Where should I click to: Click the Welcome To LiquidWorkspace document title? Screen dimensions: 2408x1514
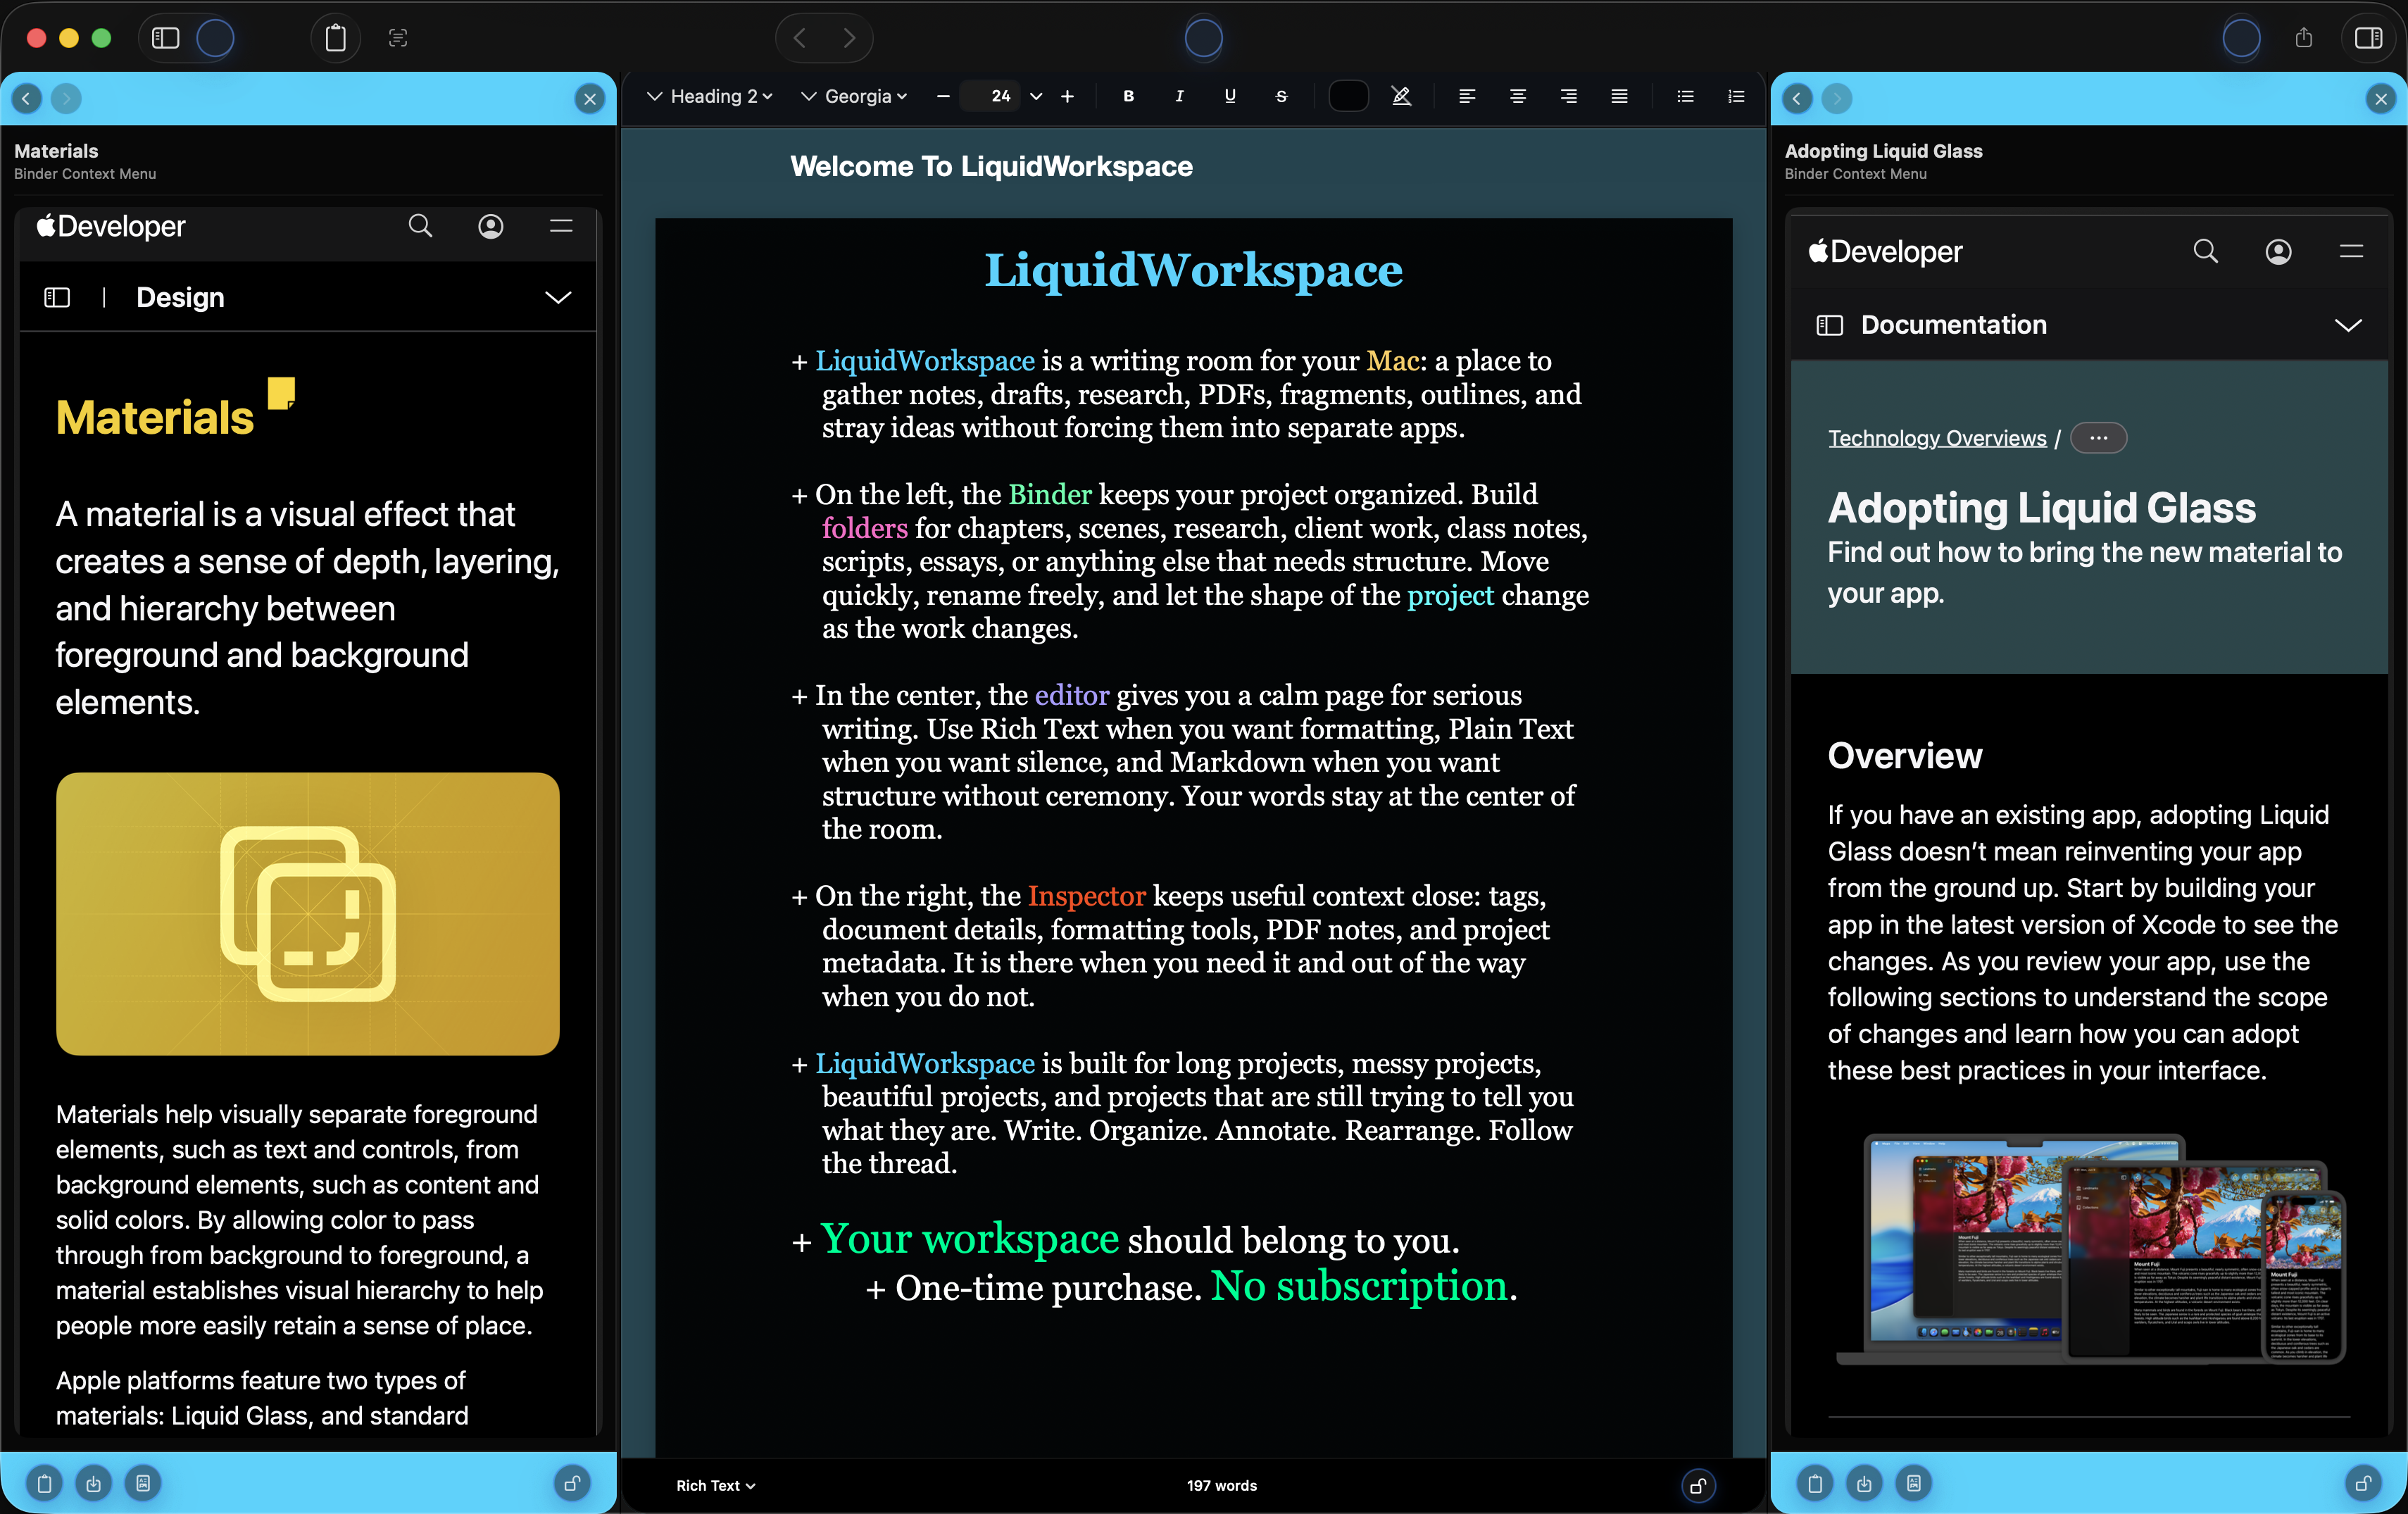coord(991,166)
